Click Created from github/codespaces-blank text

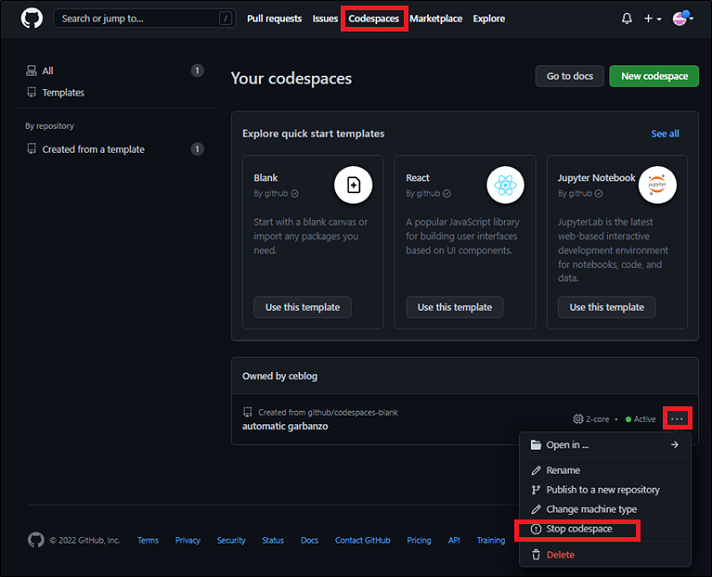[x=328, y=412]
